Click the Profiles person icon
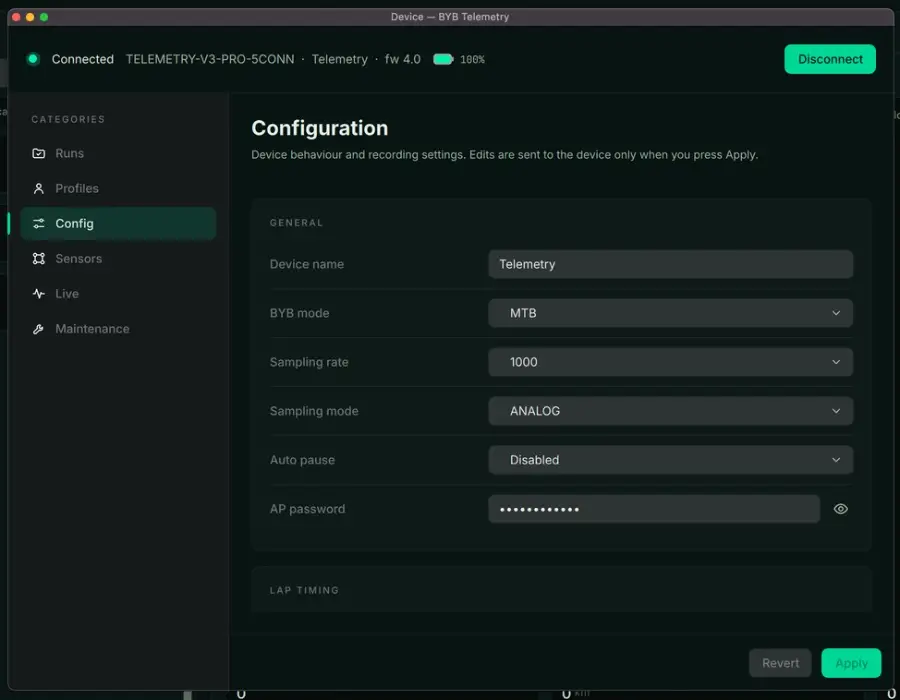Viewport: 900px width, 700px height. 38,188
